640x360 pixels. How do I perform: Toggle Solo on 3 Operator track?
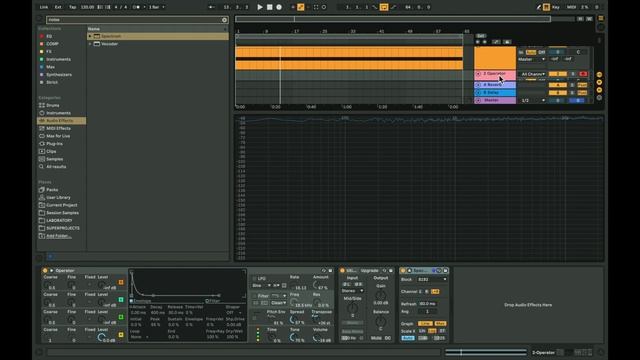point(573,74)
